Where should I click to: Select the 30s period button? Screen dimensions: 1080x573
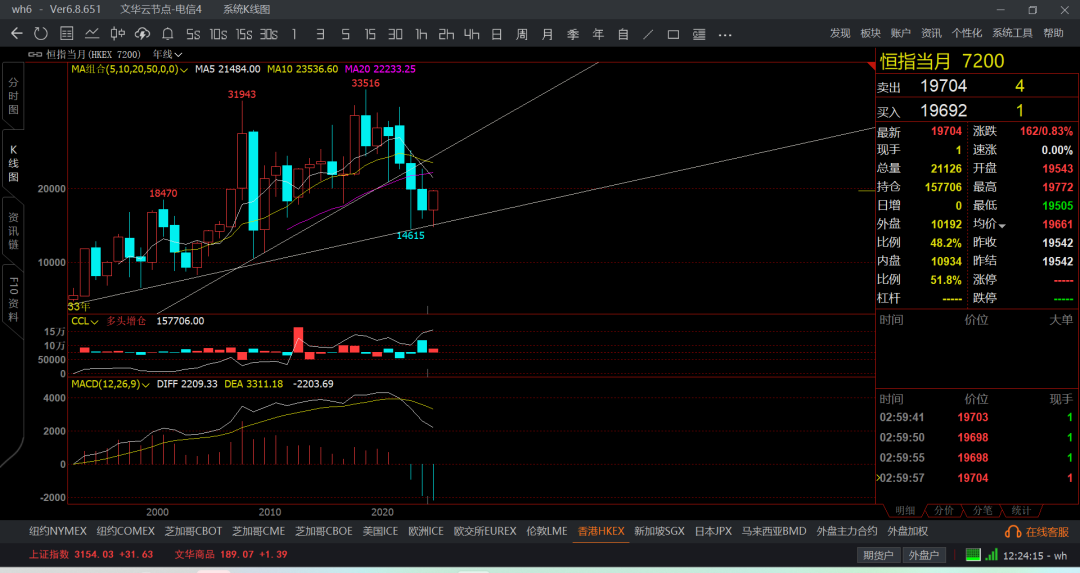point(269,34)
